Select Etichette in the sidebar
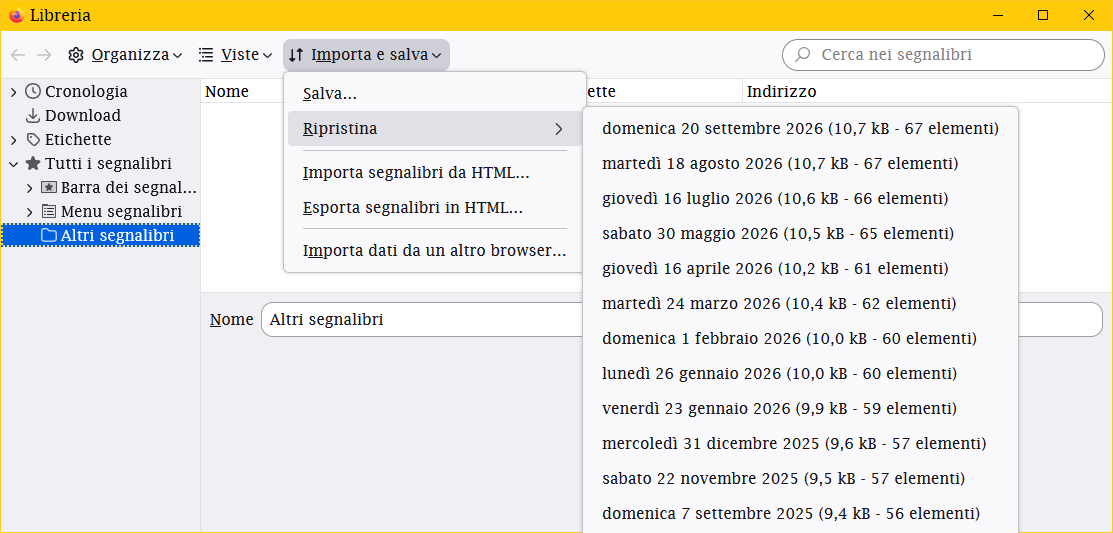Image resolution: width=1113 pixels, height=533 pixels. pyautogui.click(x=78, y=140)
